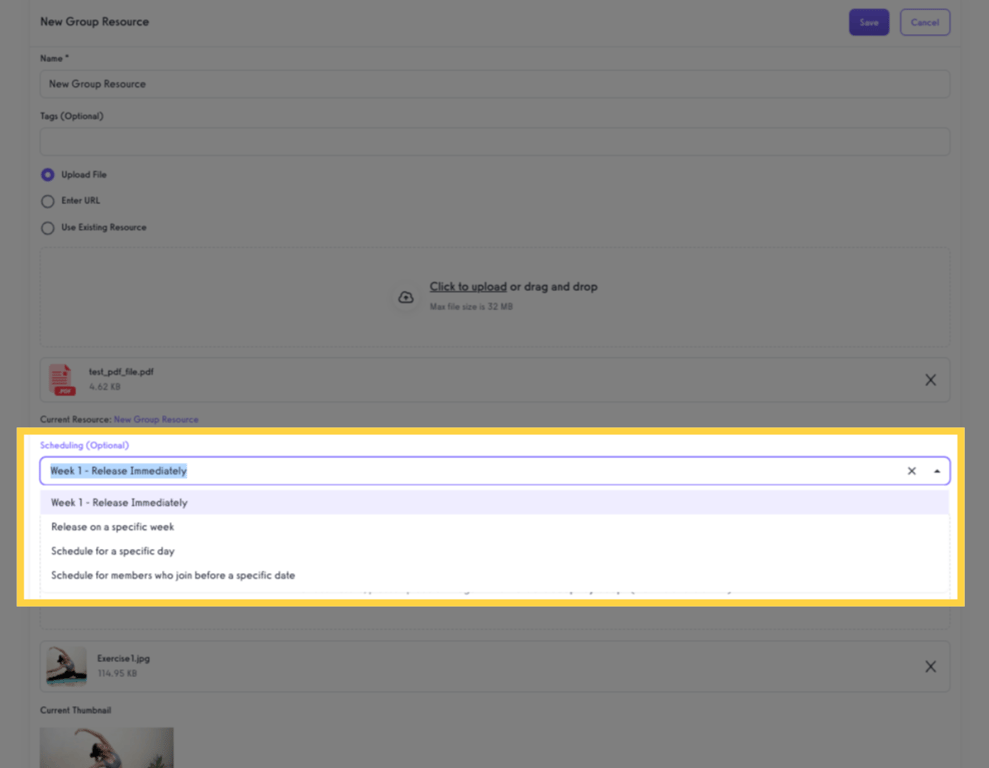This screenshot has height=768, width=989.
Task: Click the Tags (Optional) input field
Action: pos(495,141)
